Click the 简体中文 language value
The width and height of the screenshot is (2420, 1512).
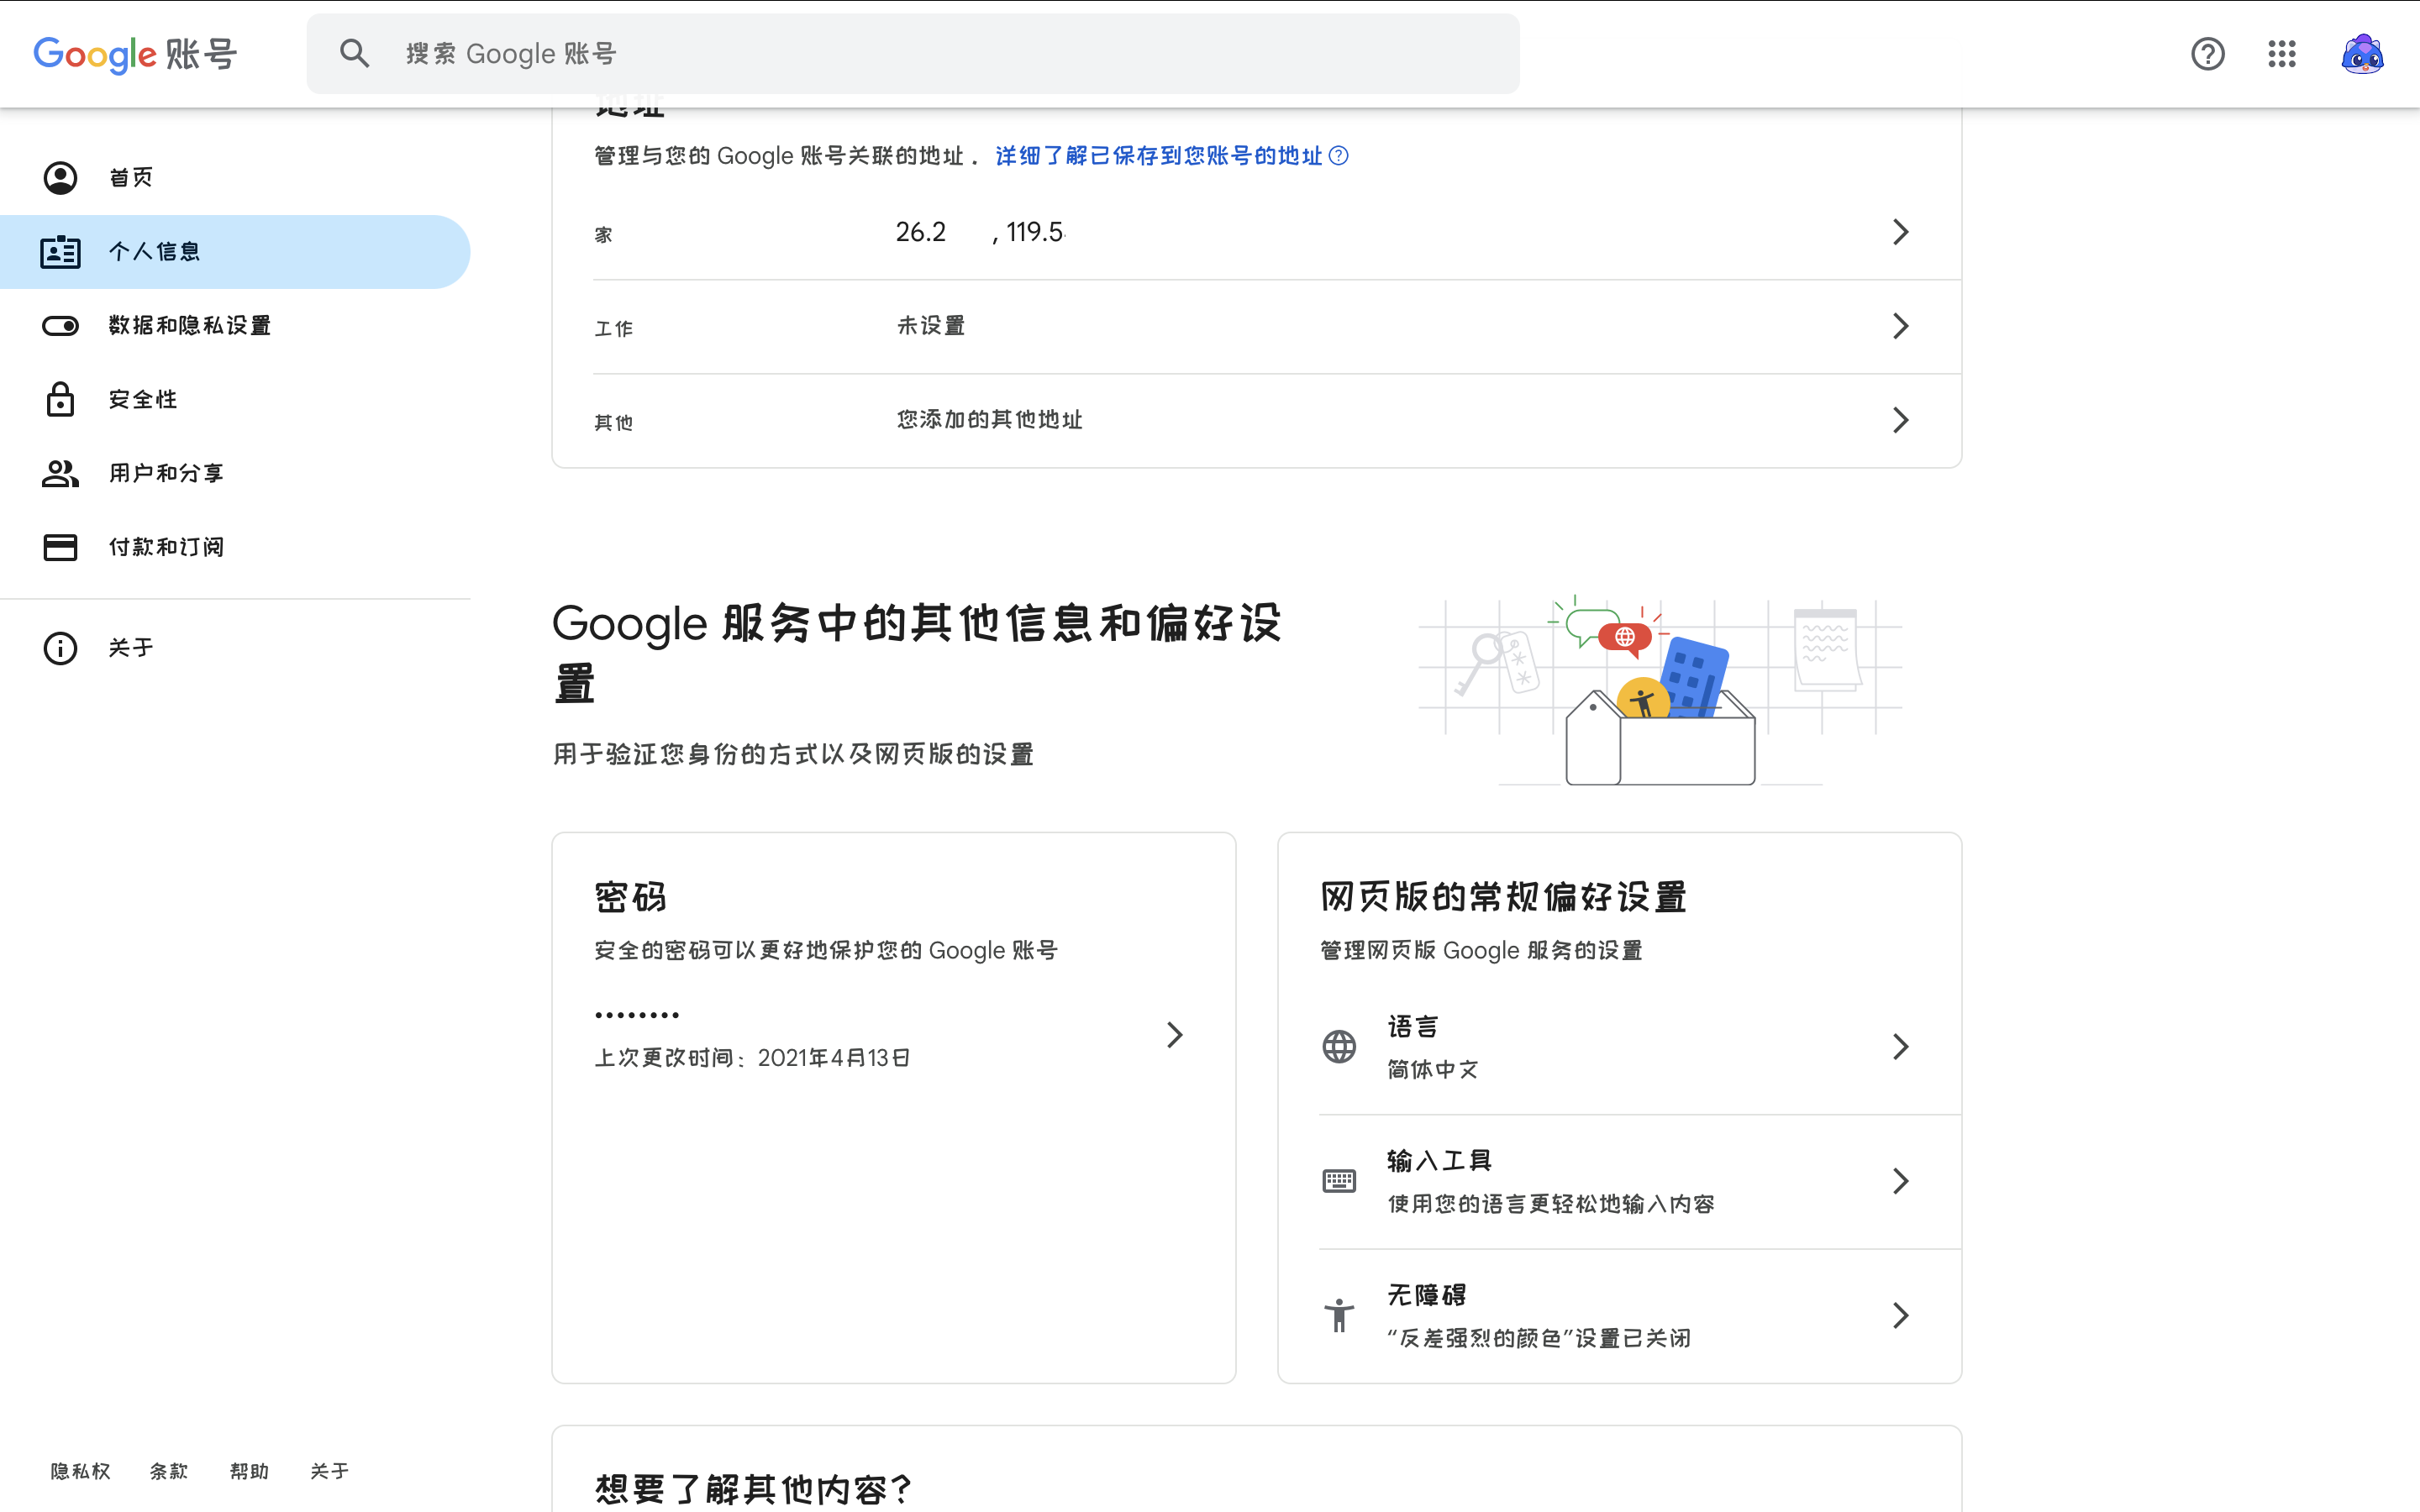tap(1432, 1070)
